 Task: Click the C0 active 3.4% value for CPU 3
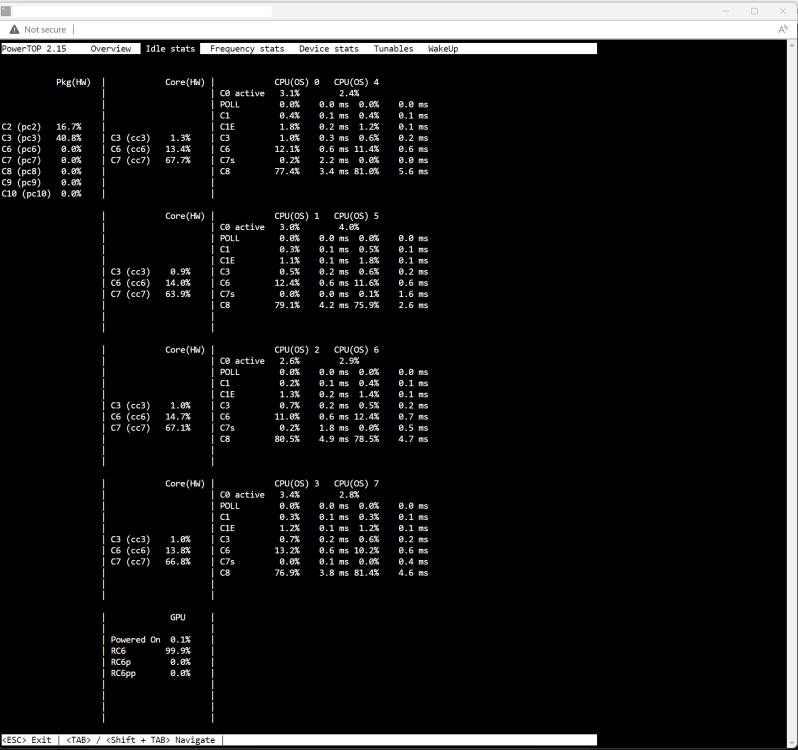coord(289,495)
